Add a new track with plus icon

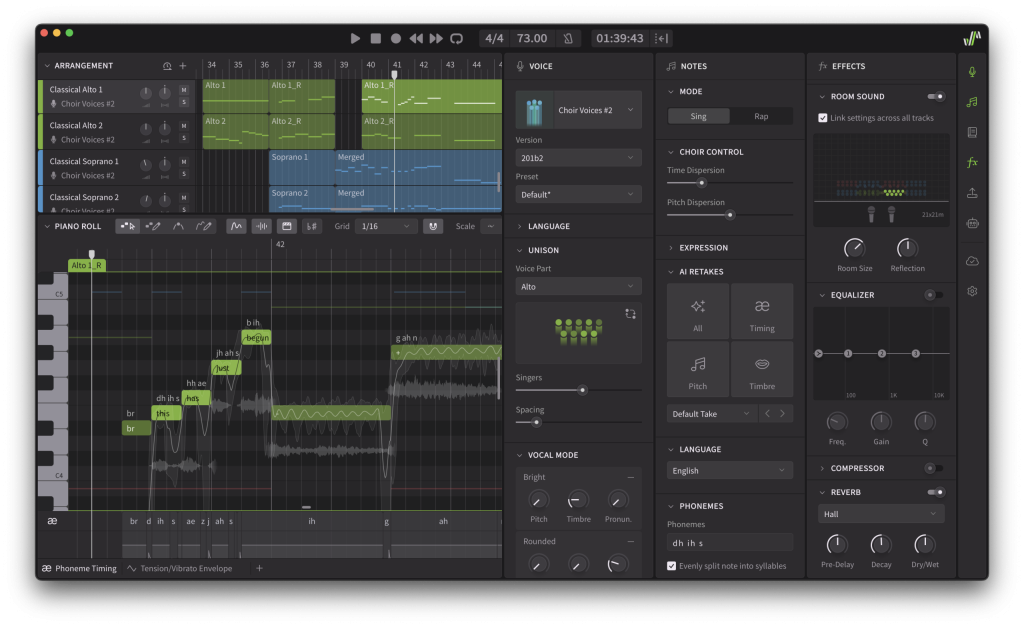[182, 66]
